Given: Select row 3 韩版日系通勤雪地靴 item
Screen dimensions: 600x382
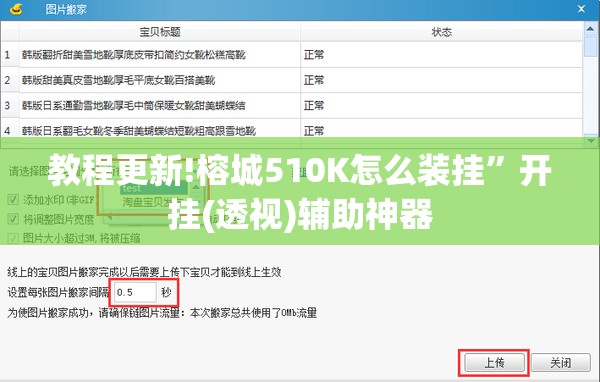Looking at the screenshot, I should click(134, 105).
